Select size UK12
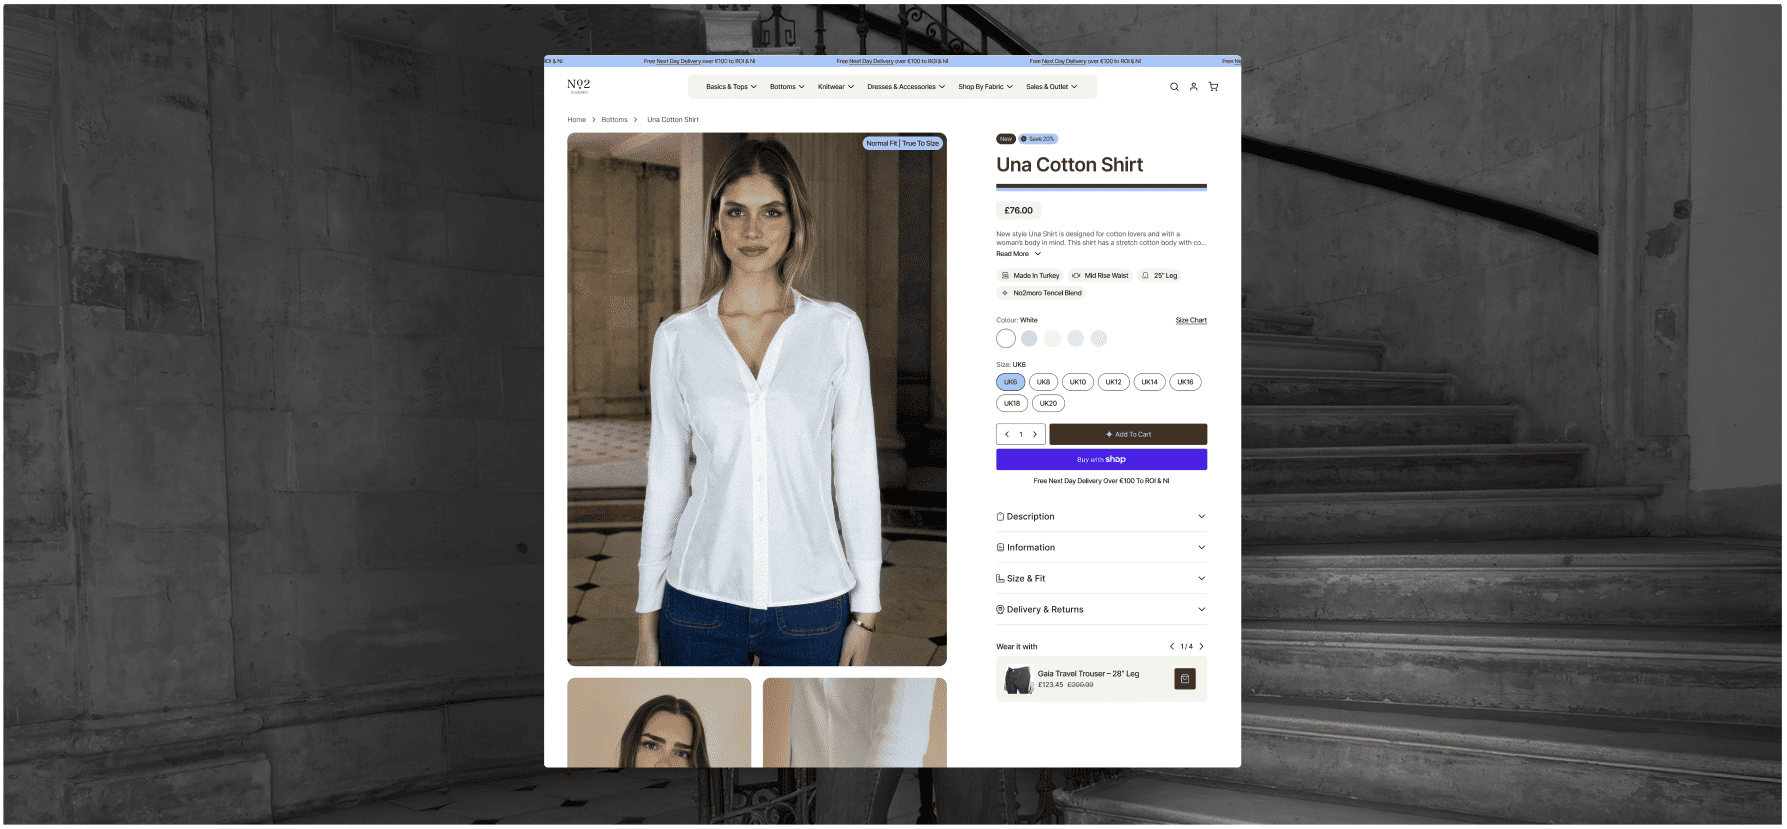 coord(1114,382)
